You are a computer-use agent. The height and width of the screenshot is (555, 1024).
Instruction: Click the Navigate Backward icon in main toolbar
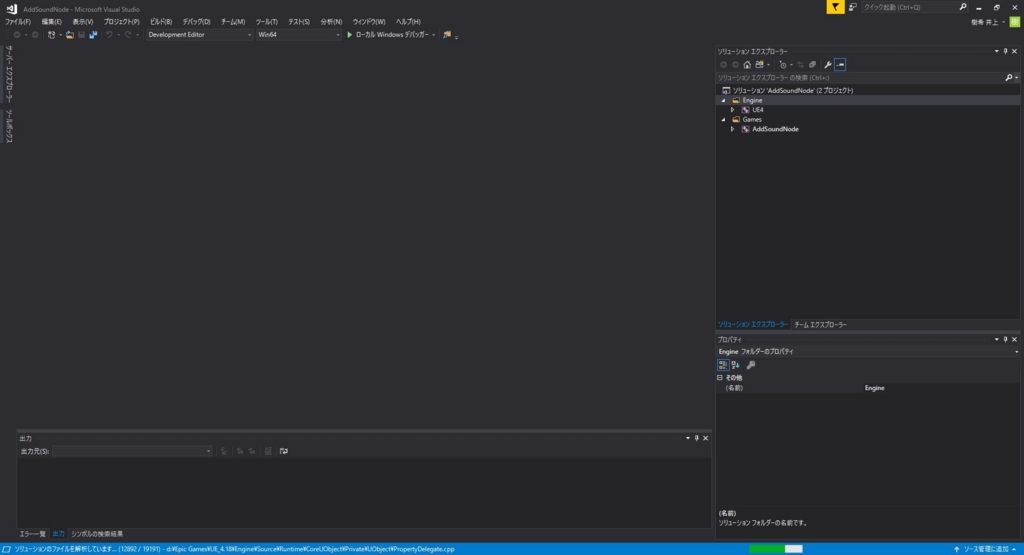pos(17,35)
